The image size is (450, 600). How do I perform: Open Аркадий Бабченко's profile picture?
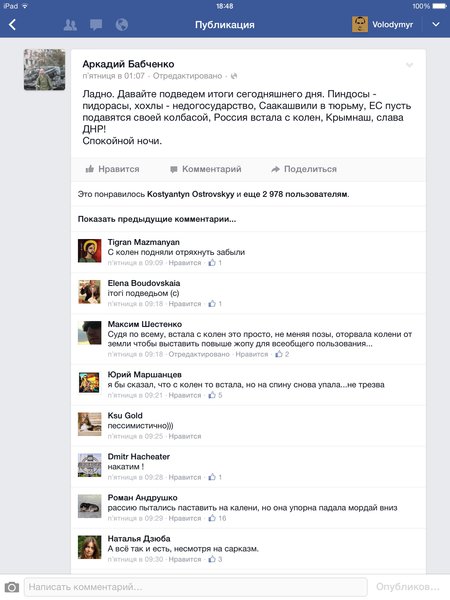[x=44, y=70]
